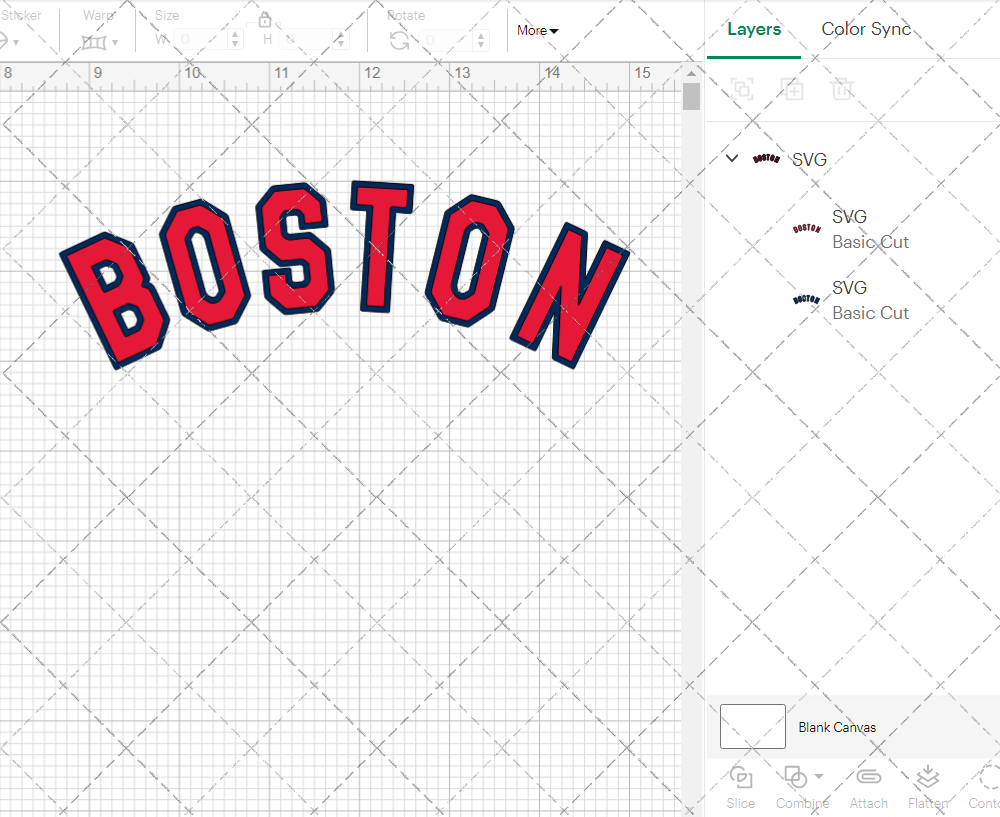Screen dimensions: 1000x817
Task: Switch to the Color Sync tab
Action: (x=866, y=29)
